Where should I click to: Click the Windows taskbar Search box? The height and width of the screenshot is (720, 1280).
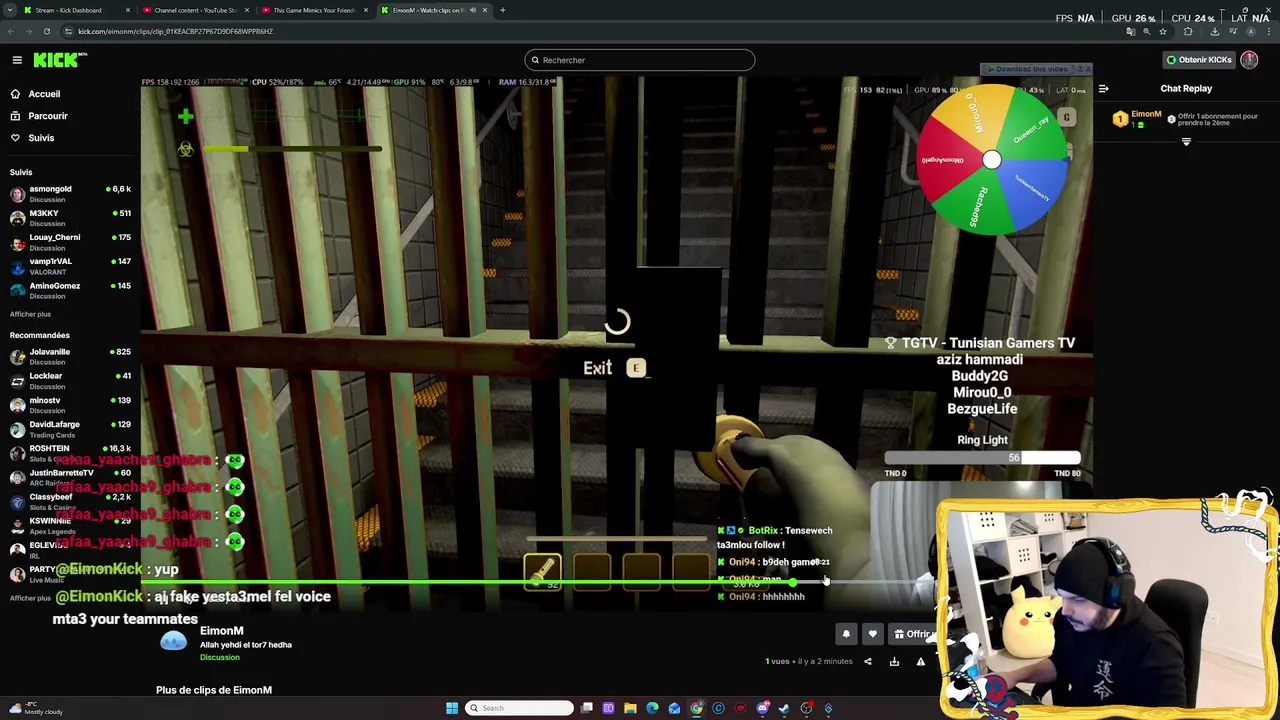(520, 708)
